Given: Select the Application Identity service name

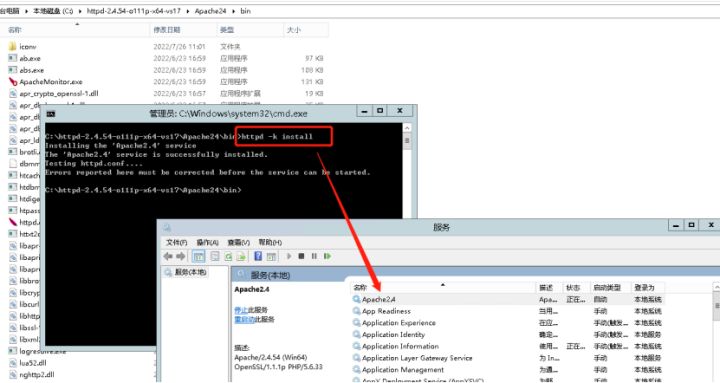Looking at the screenshot, I should pyautogui.click(x=394, y=334).
